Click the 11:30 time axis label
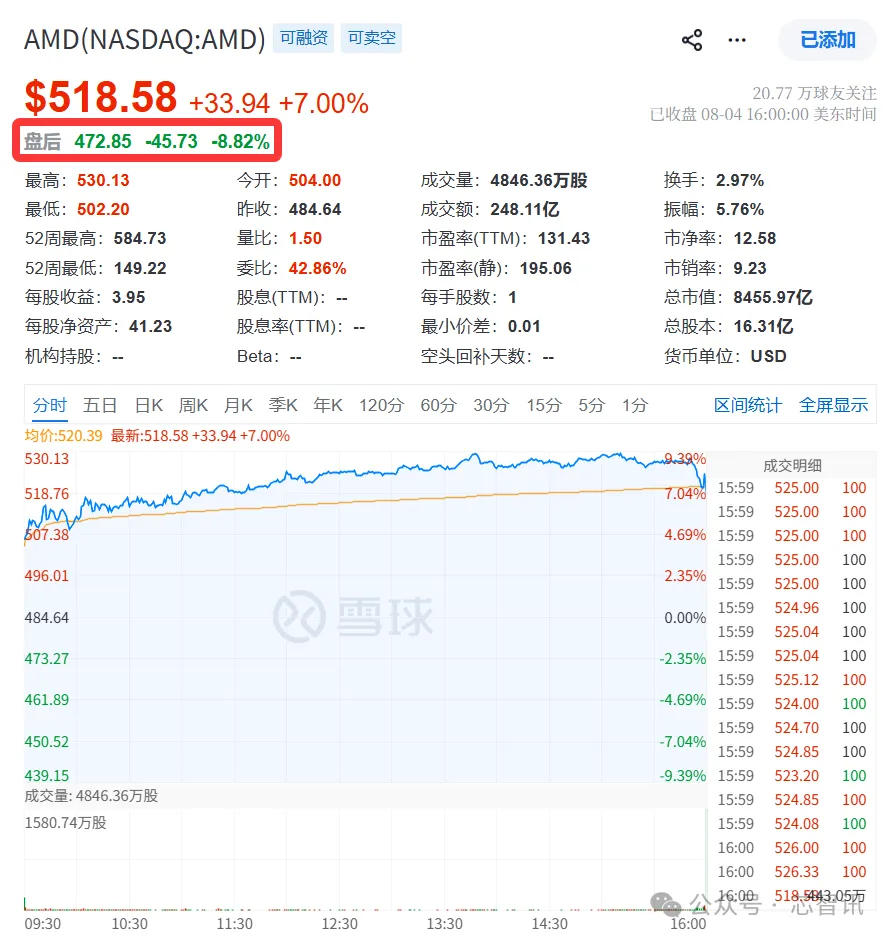This screenshot has height=940, width=892. point(234,924)
